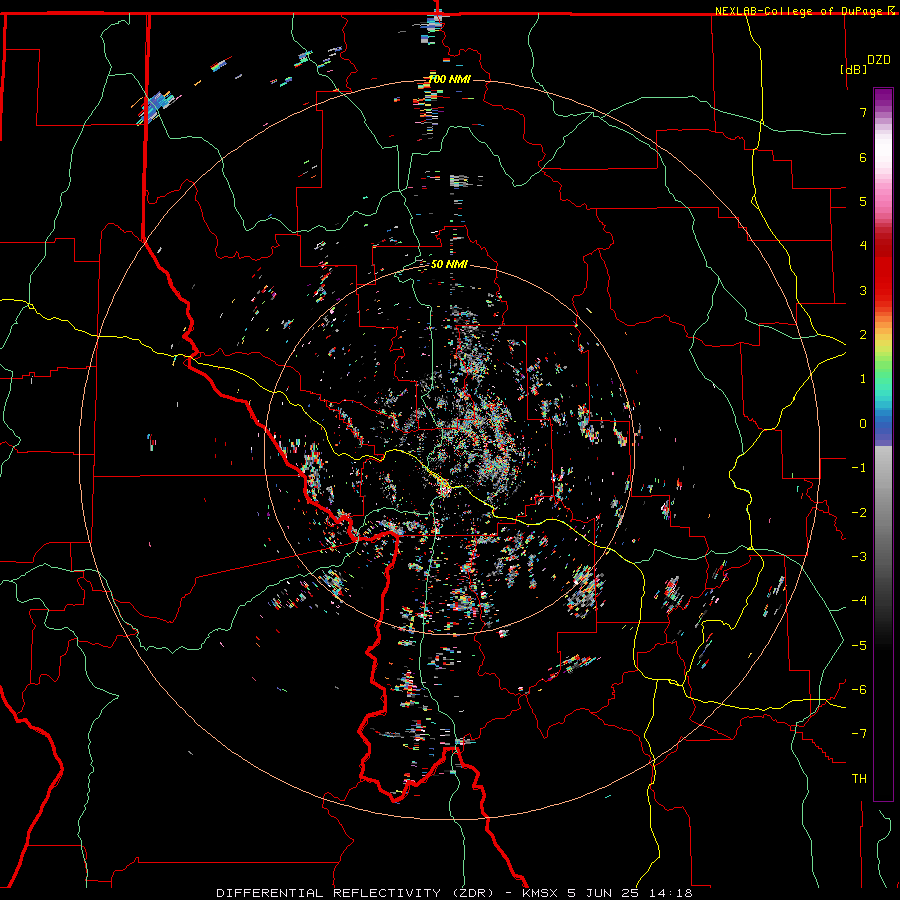Click the [dB] units label
The width and height of the screenshot is (900, 900).
click(853, 69)
